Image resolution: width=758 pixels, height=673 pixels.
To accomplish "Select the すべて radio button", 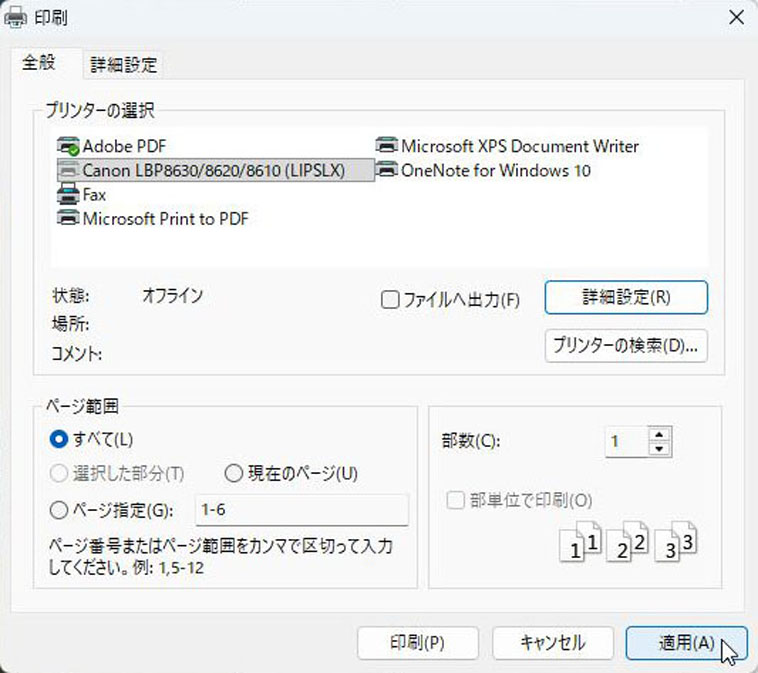I will (x=59, y=439).
